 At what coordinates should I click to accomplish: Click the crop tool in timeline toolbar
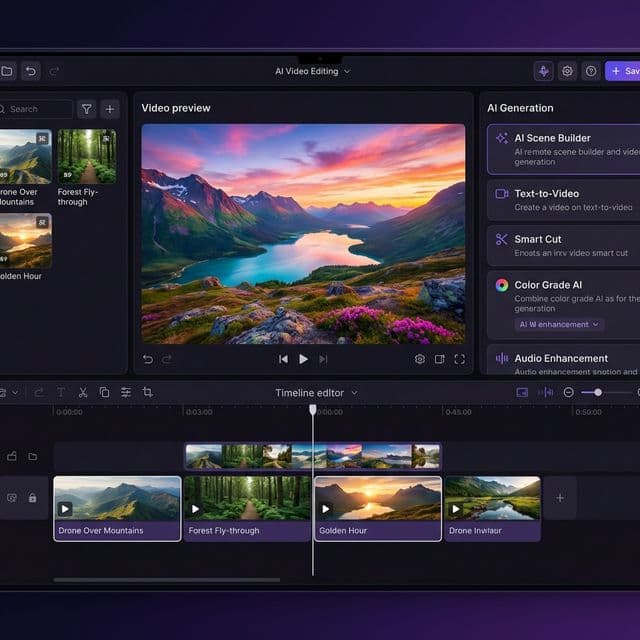click(148, 393)
